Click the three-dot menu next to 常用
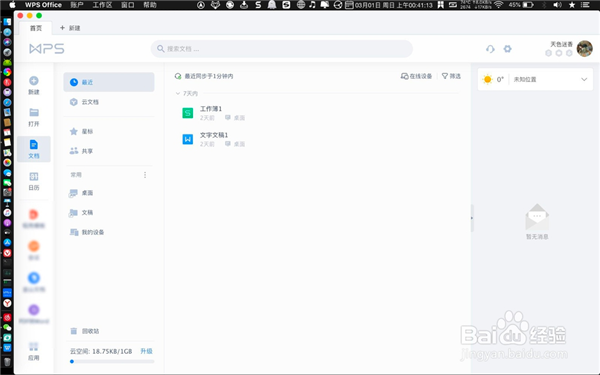 pyautogui.click(x=145, y=175)
